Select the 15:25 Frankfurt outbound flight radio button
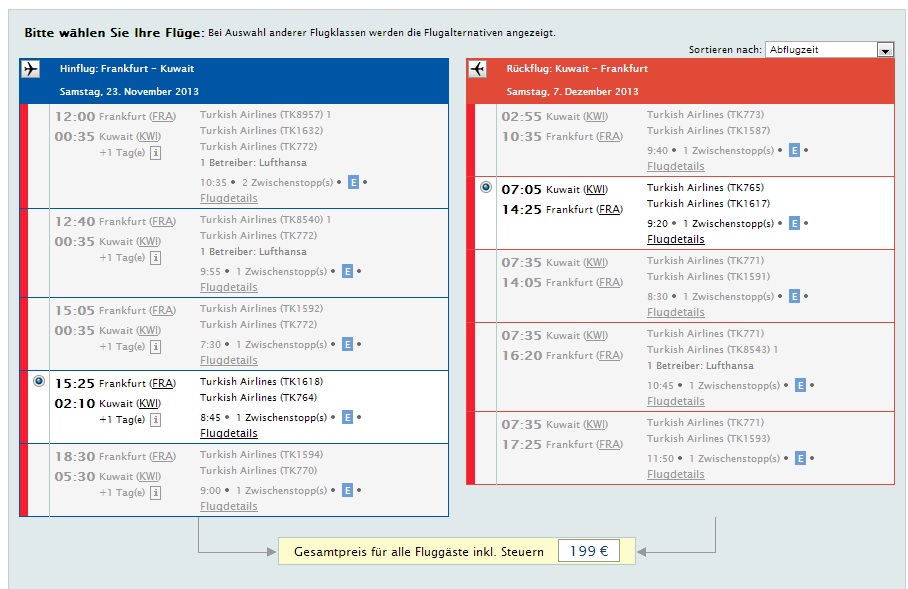The height and width of the screenshot is (589, 908). (39, 381)
